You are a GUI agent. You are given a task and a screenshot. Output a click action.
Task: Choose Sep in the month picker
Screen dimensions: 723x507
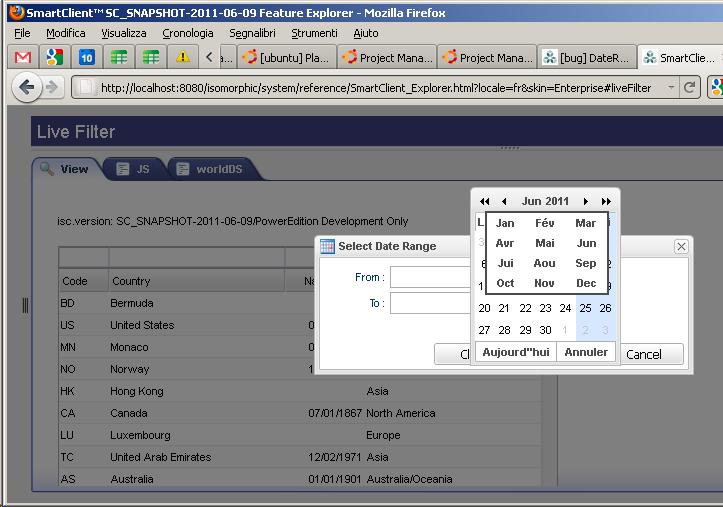585,263
